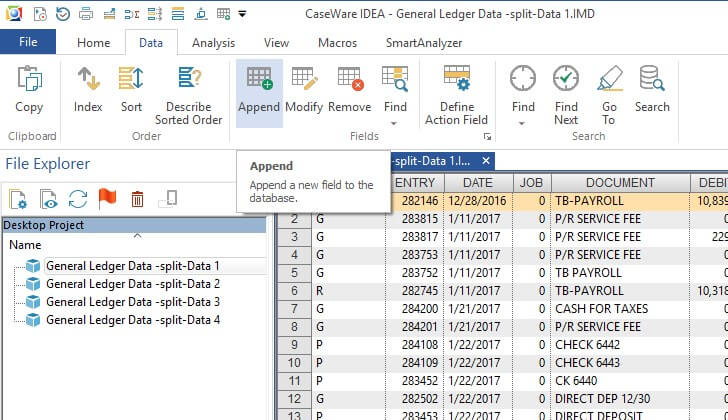The height and width of the screenshot is (420, 728).
Task: Click the Modify field button
Action: [x=304, y=89]
